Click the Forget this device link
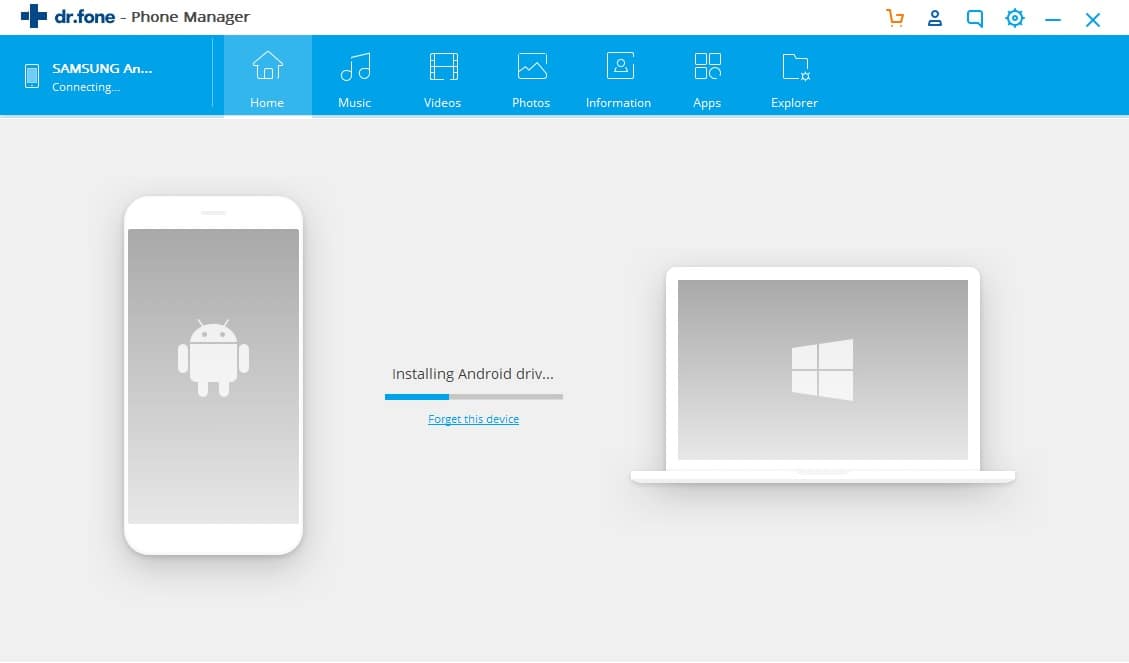 473,419
